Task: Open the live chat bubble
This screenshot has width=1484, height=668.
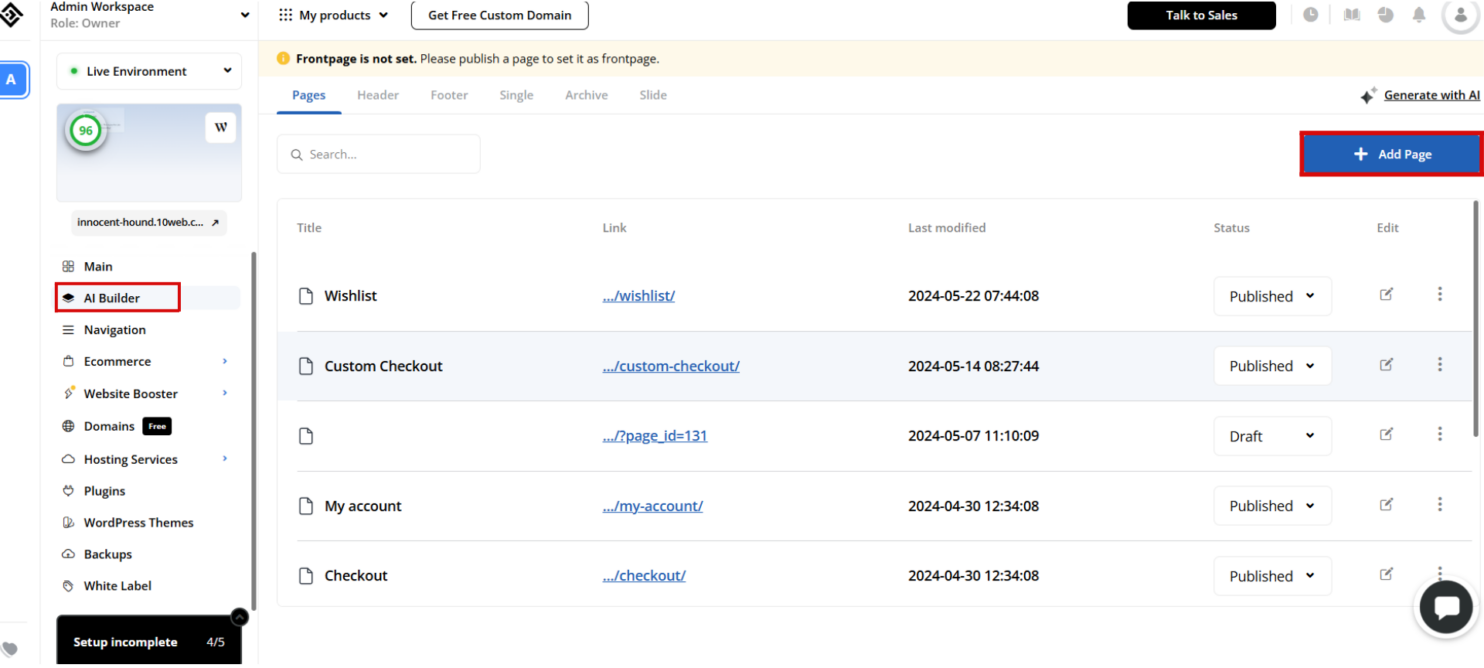Action: pos(1446,608)
